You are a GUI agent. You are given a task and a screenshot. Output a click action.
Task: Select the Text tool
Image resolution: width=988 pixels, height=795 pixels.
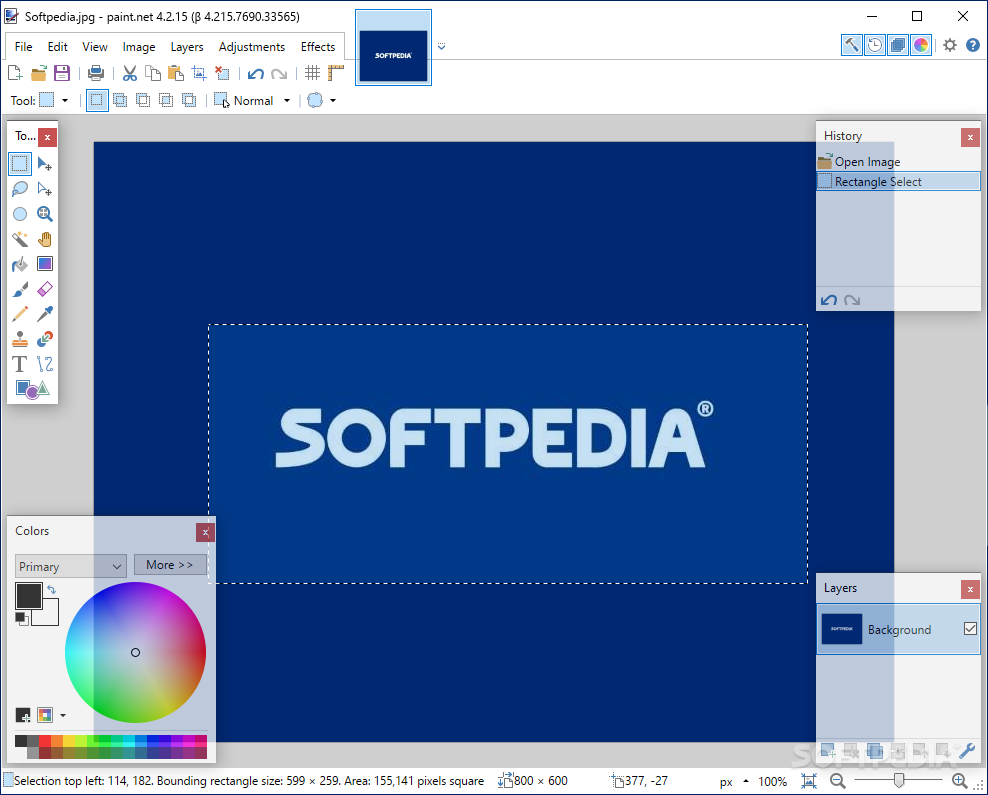click(x=20, y=364)
